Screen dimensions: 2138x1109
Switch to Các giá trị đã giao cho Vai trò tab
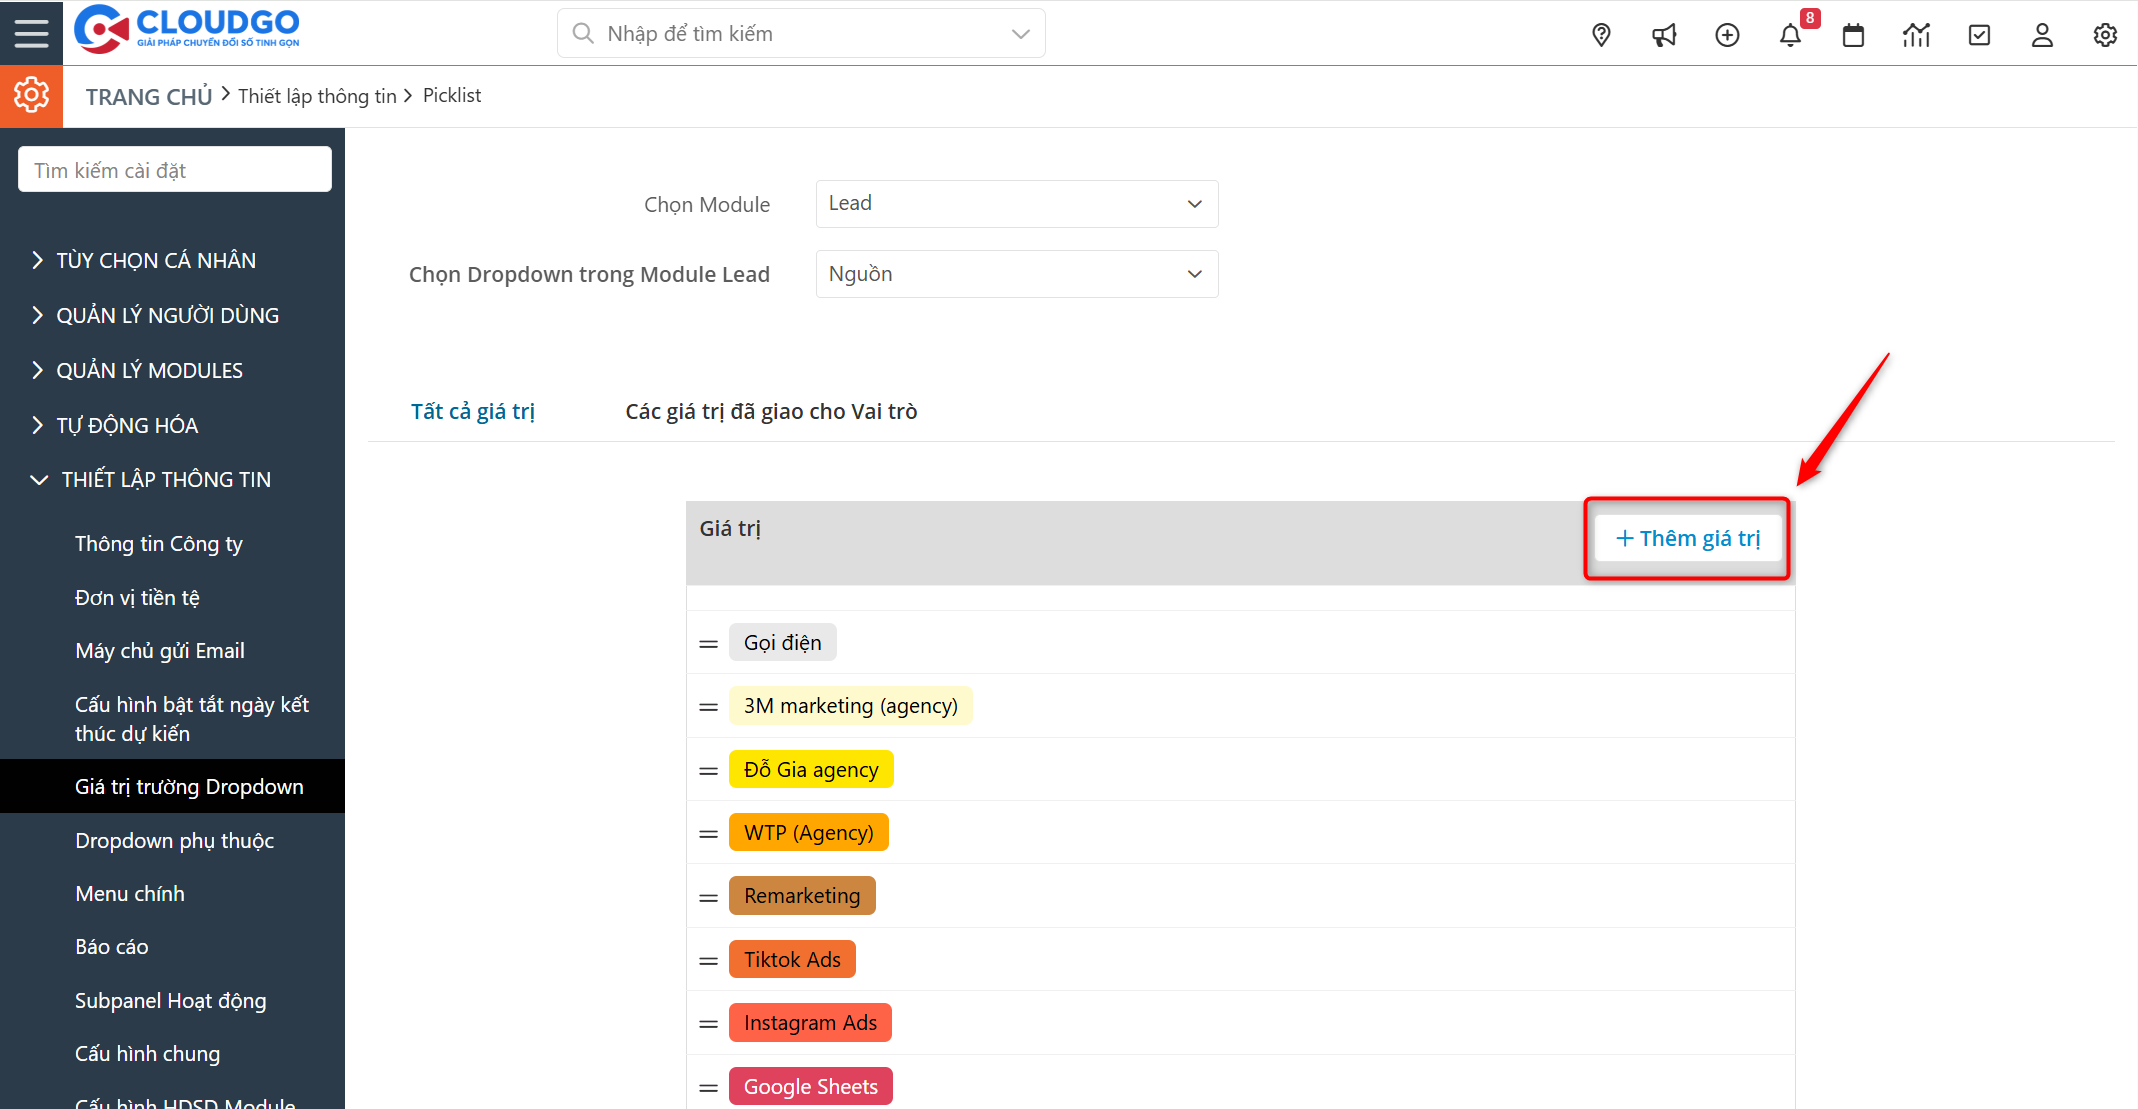[770, 410]
